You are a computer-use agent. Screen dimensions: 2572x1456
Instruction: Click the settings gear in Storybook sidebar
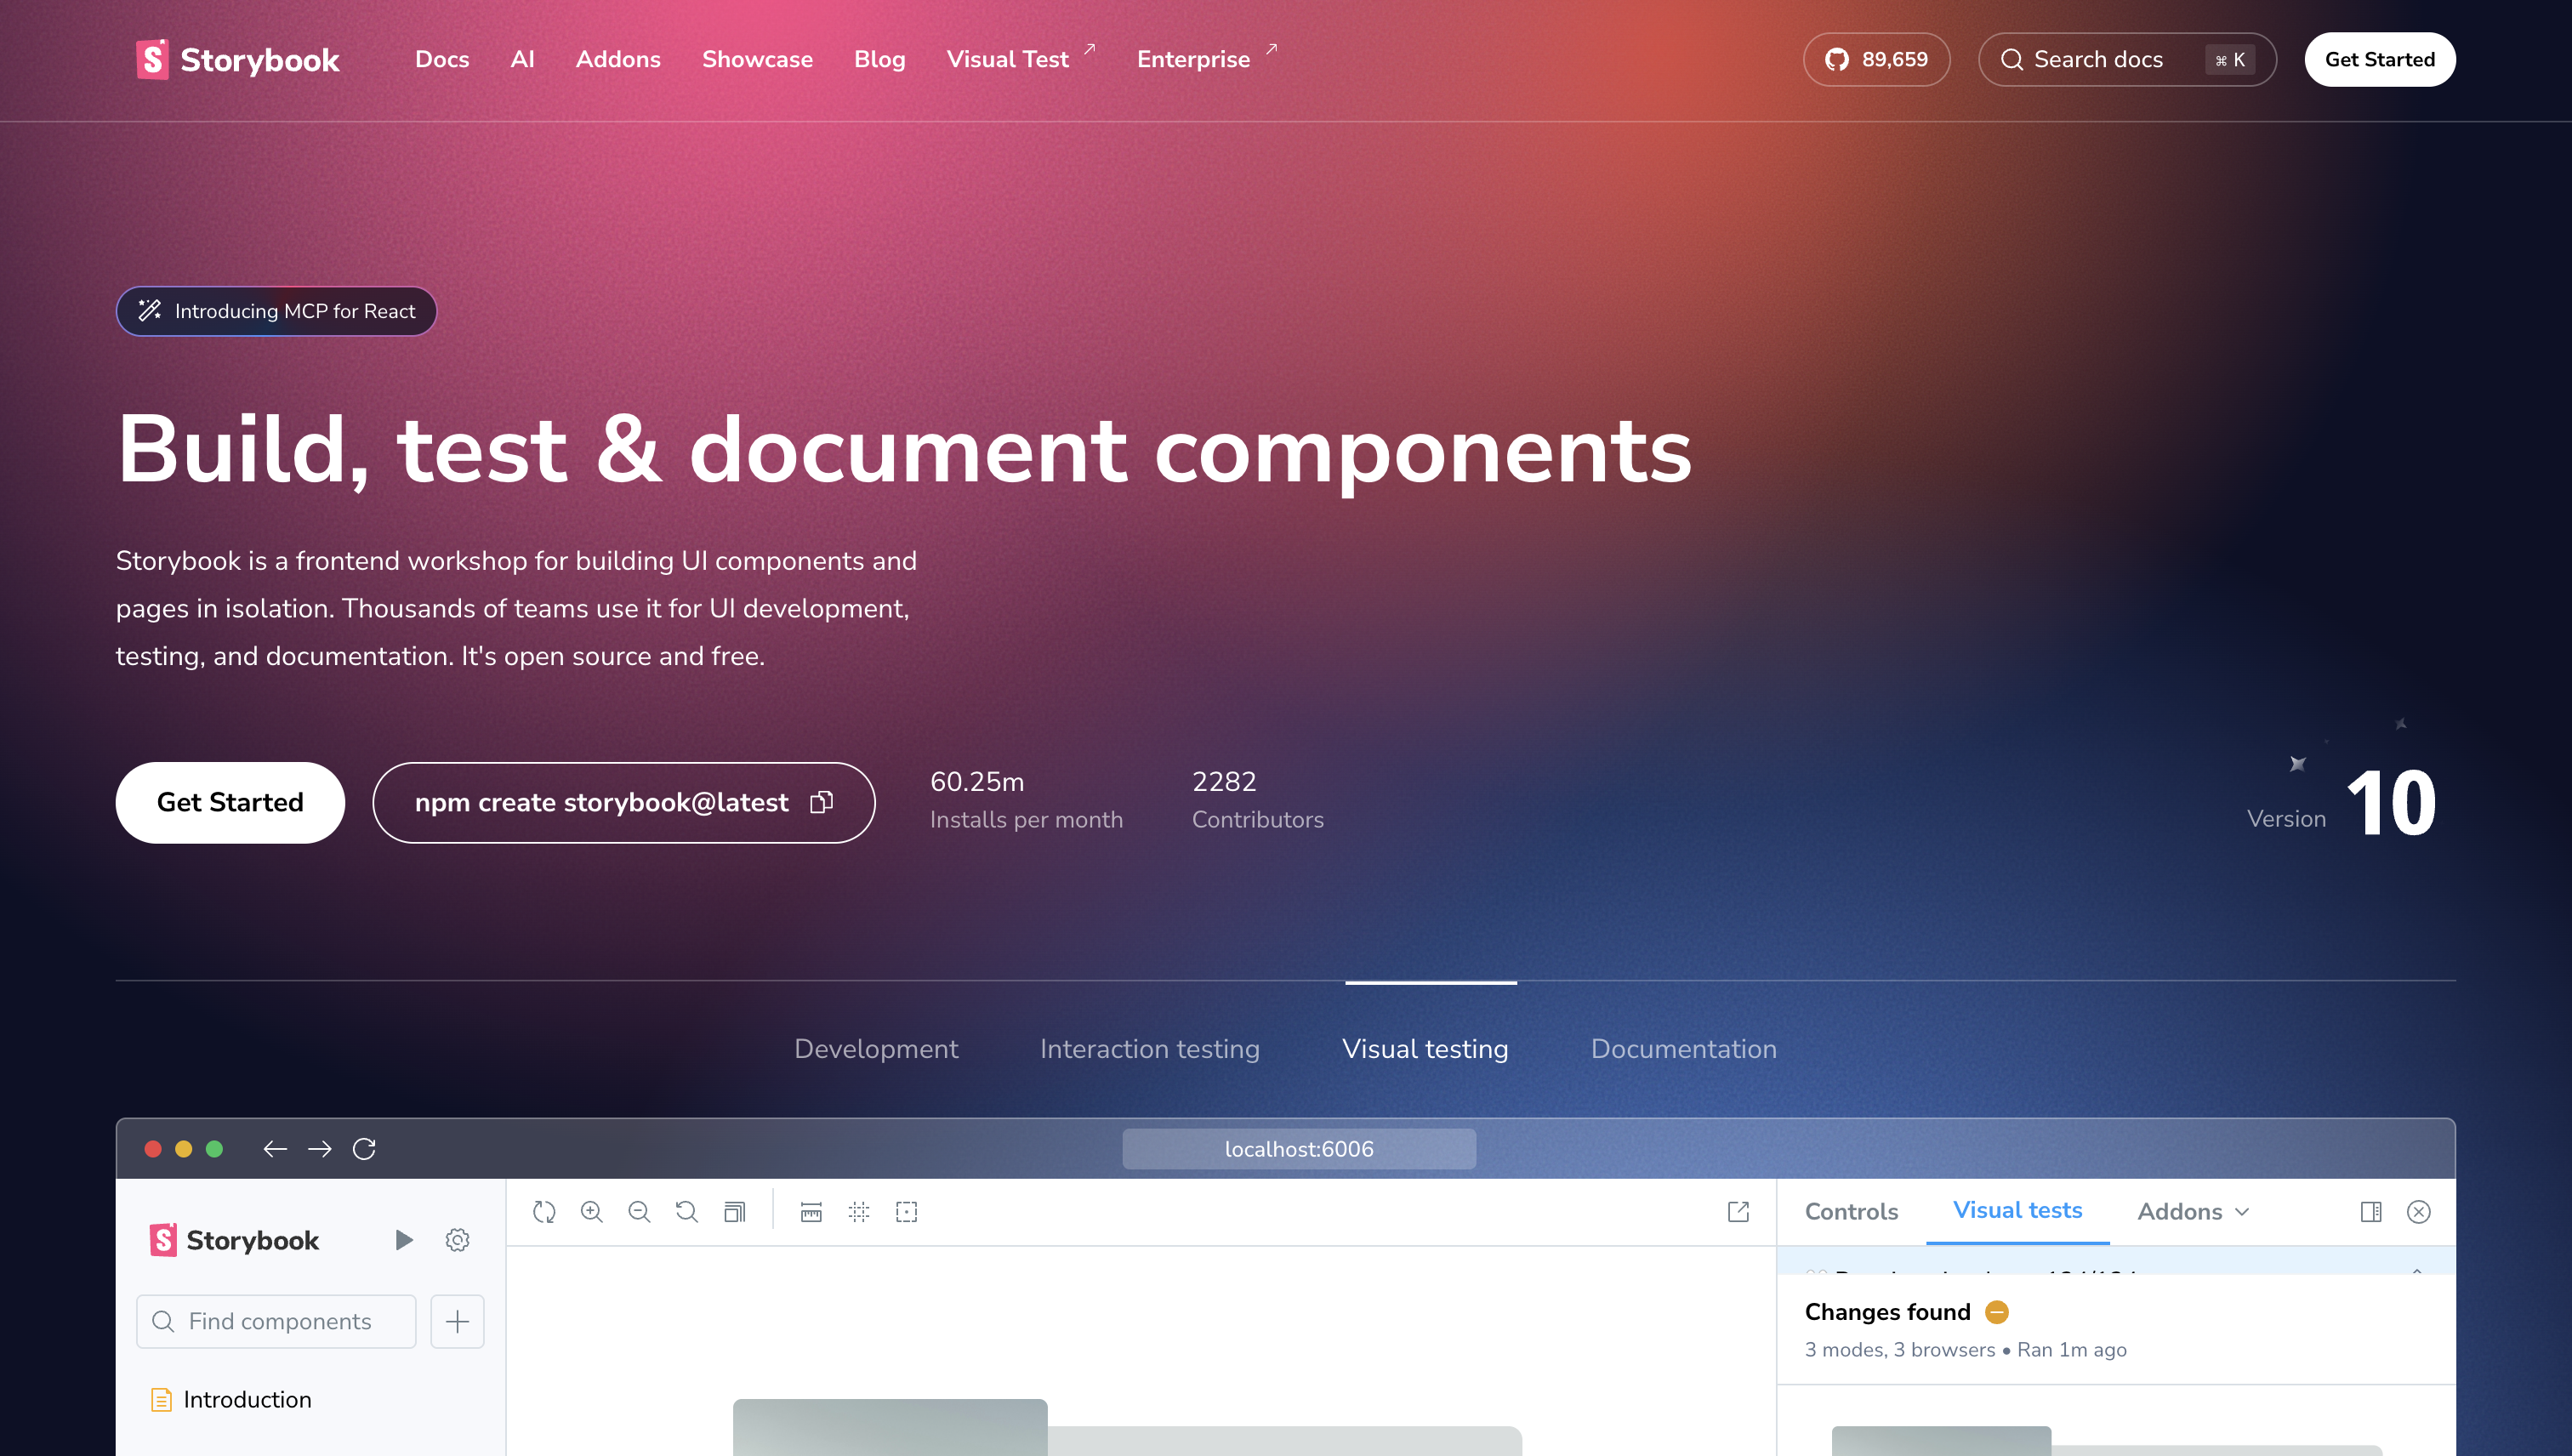tap(457, 1240)
